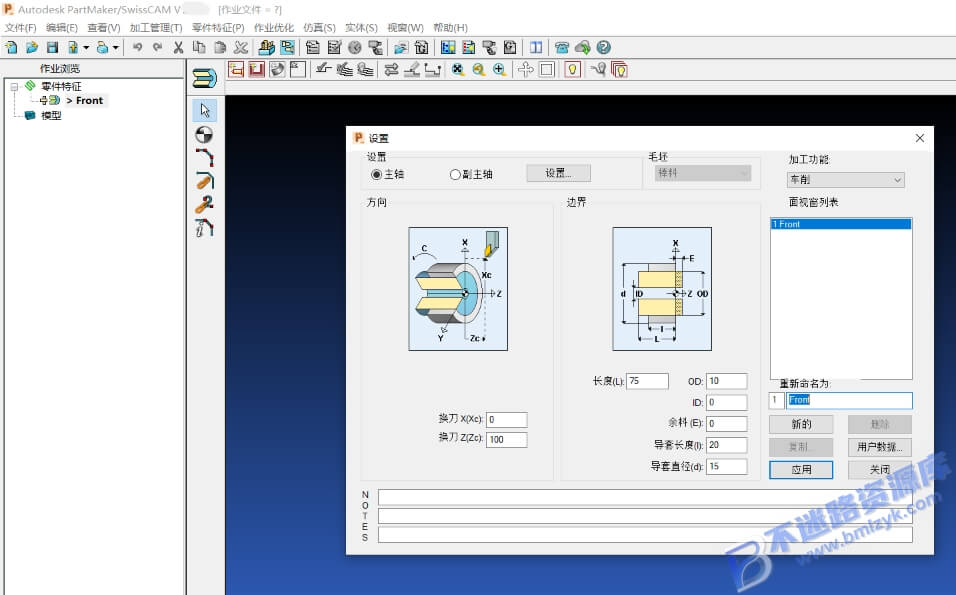The width and height of the screenshot is (956, 595).
Task: Close the 设置 dialog with X
Action: point(920,138)
